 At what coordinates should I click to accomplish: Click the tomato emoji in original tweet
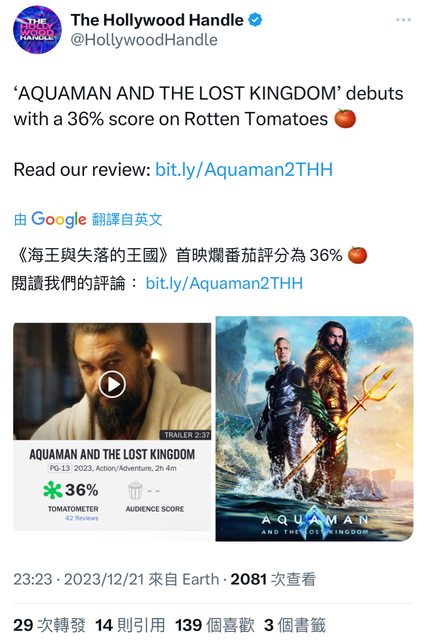[x=345, y=119]
